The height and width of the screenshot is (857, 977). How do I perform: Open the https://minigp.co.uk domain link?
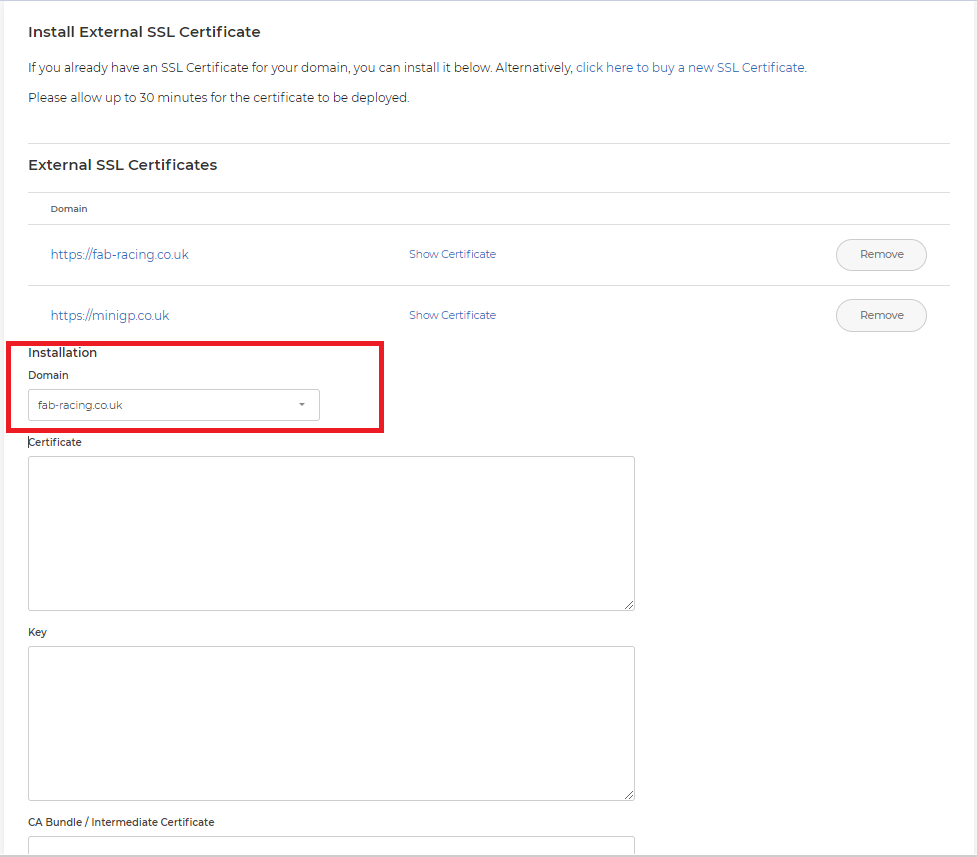[110, 315]
